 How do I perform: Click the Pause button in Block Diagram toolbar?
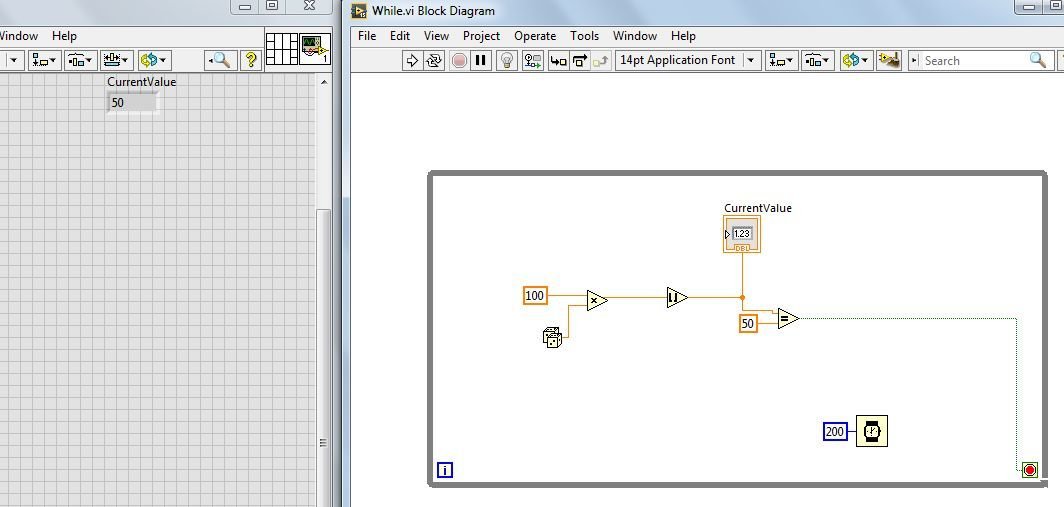[480, 60]
